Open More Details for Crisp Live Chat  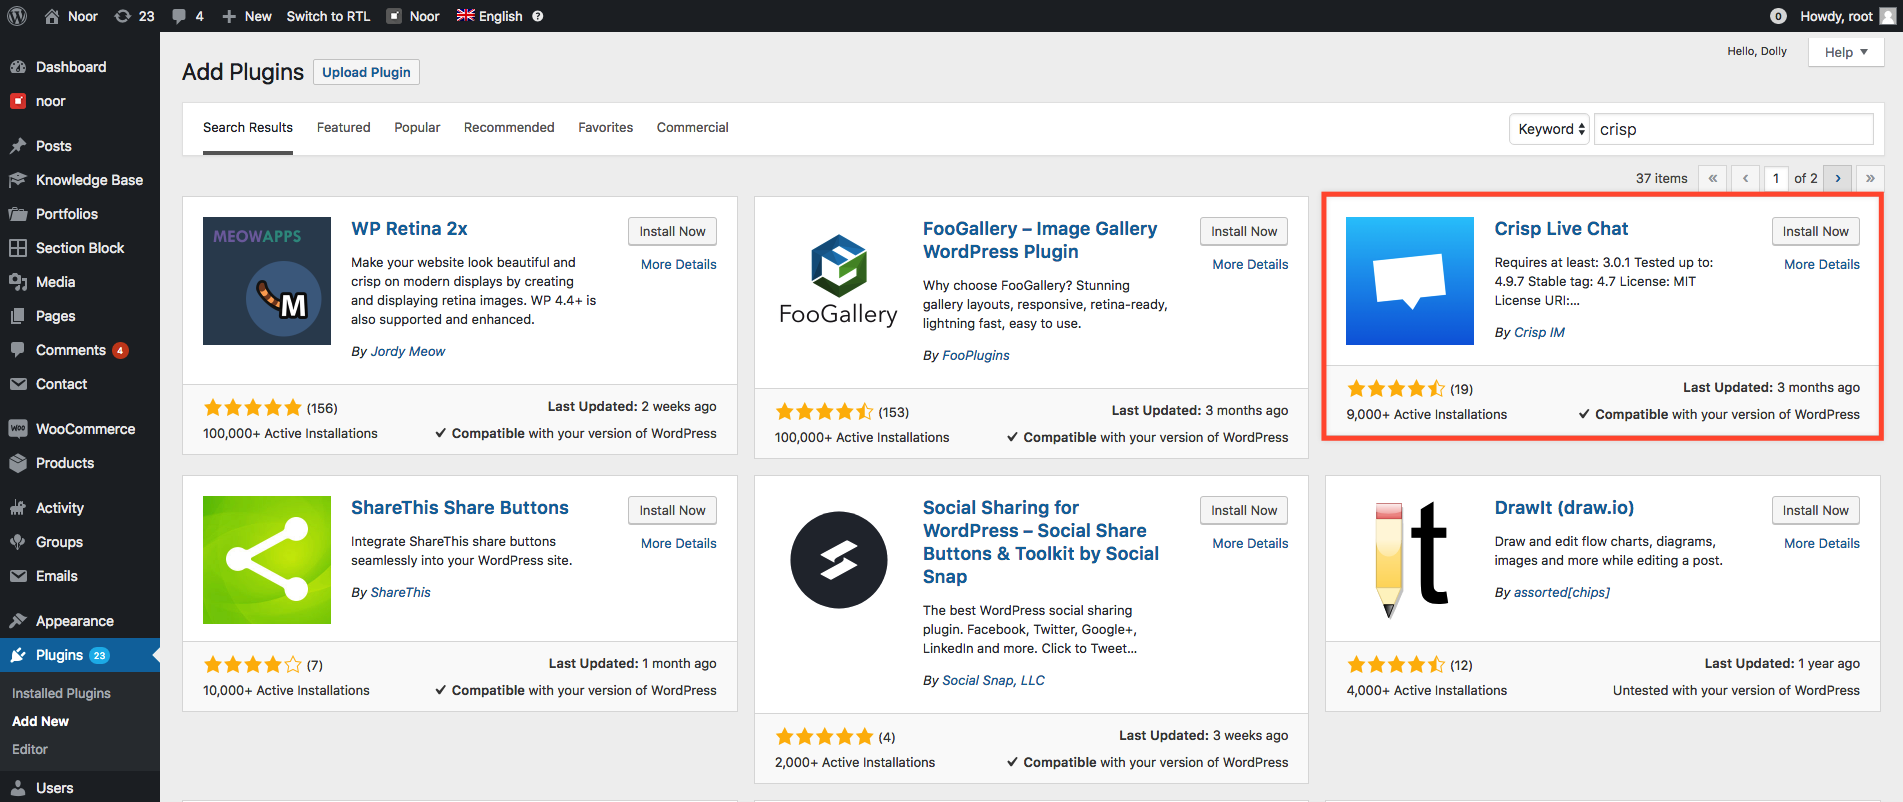[x=1822, y=264]
